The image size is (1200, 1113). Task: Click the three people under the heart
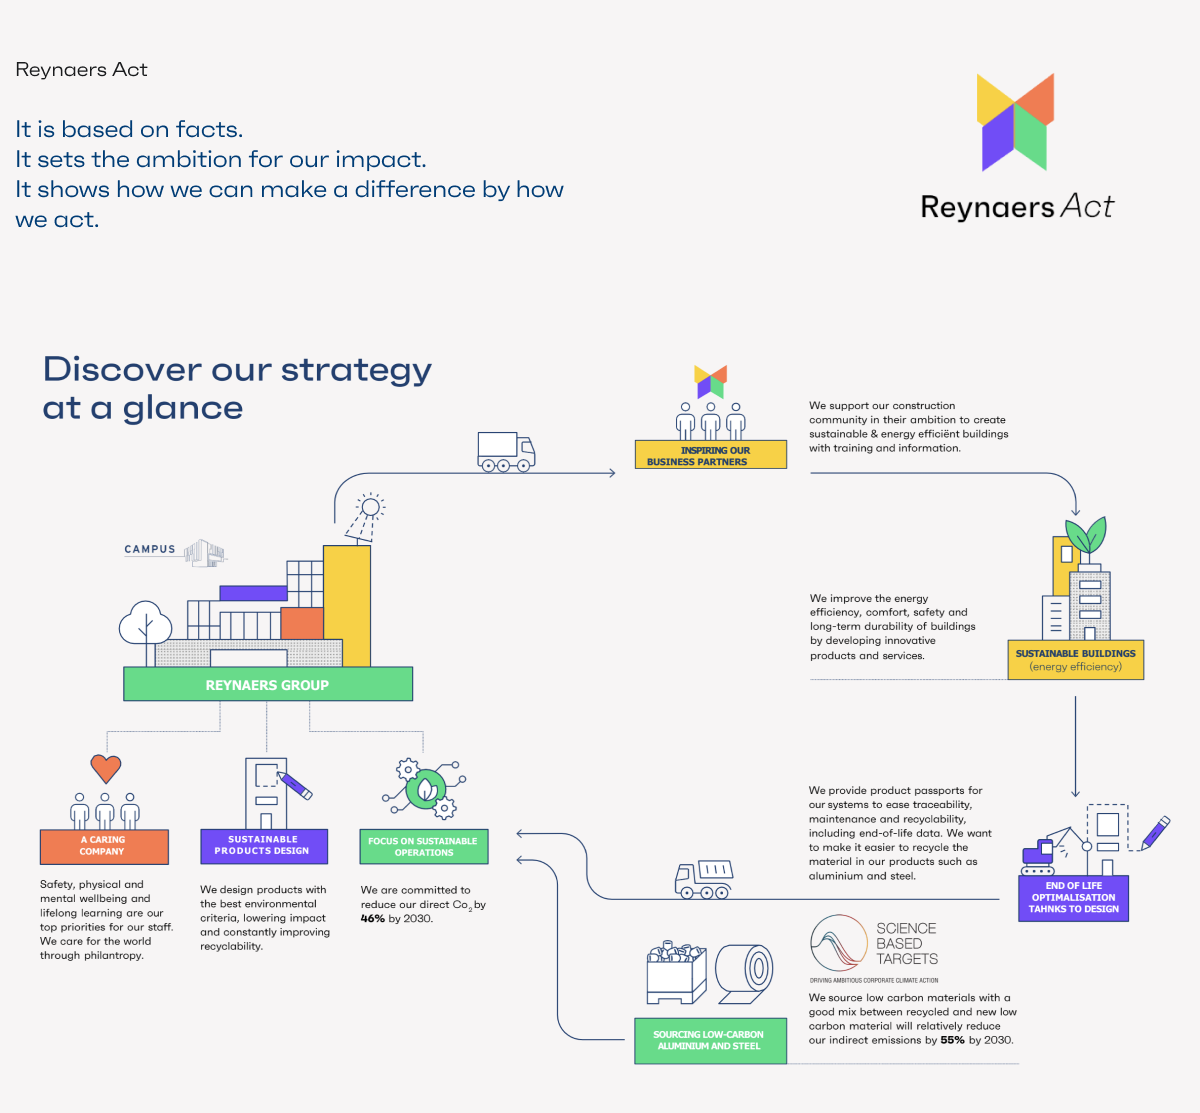click(105, 811)
